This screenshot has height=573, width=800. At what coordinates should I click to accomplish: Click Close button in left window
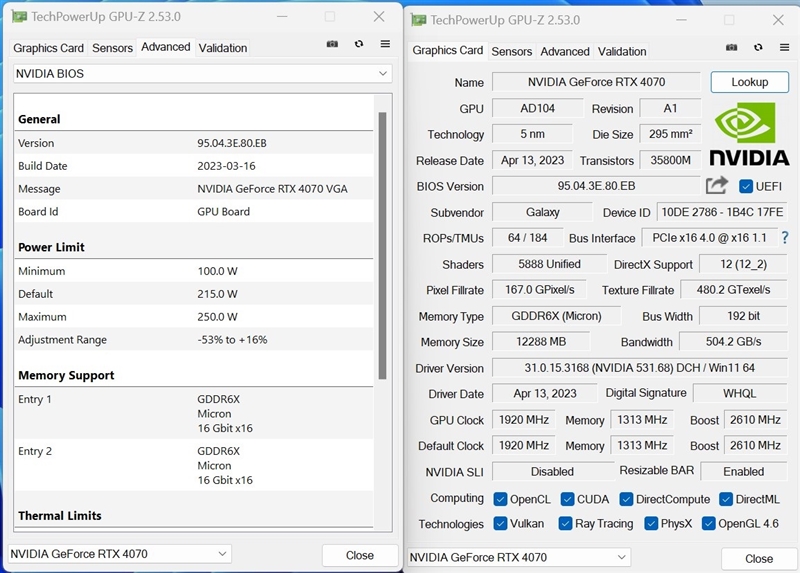click(x=360, y=555)
